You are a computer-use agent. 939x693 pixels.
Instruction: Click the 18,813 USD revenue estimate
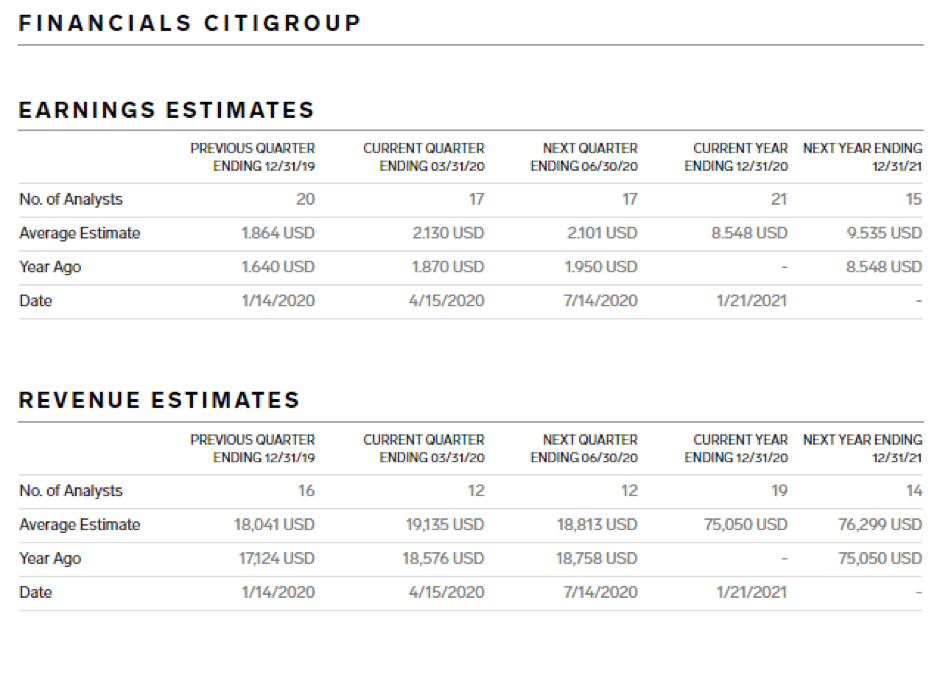pyautogui.click(x=597, y=525)
